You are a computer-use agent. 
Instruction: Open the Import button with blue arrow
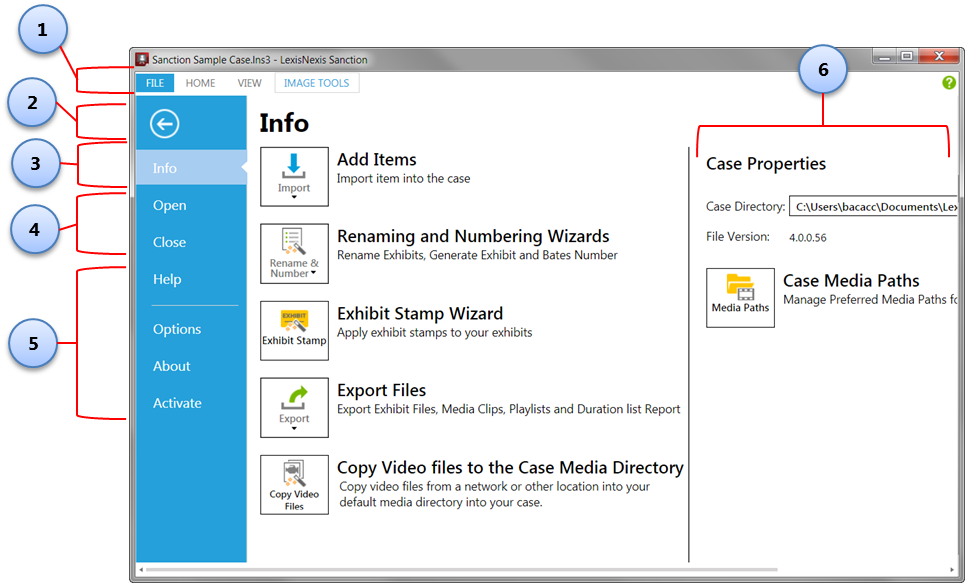tap(294, 177)
